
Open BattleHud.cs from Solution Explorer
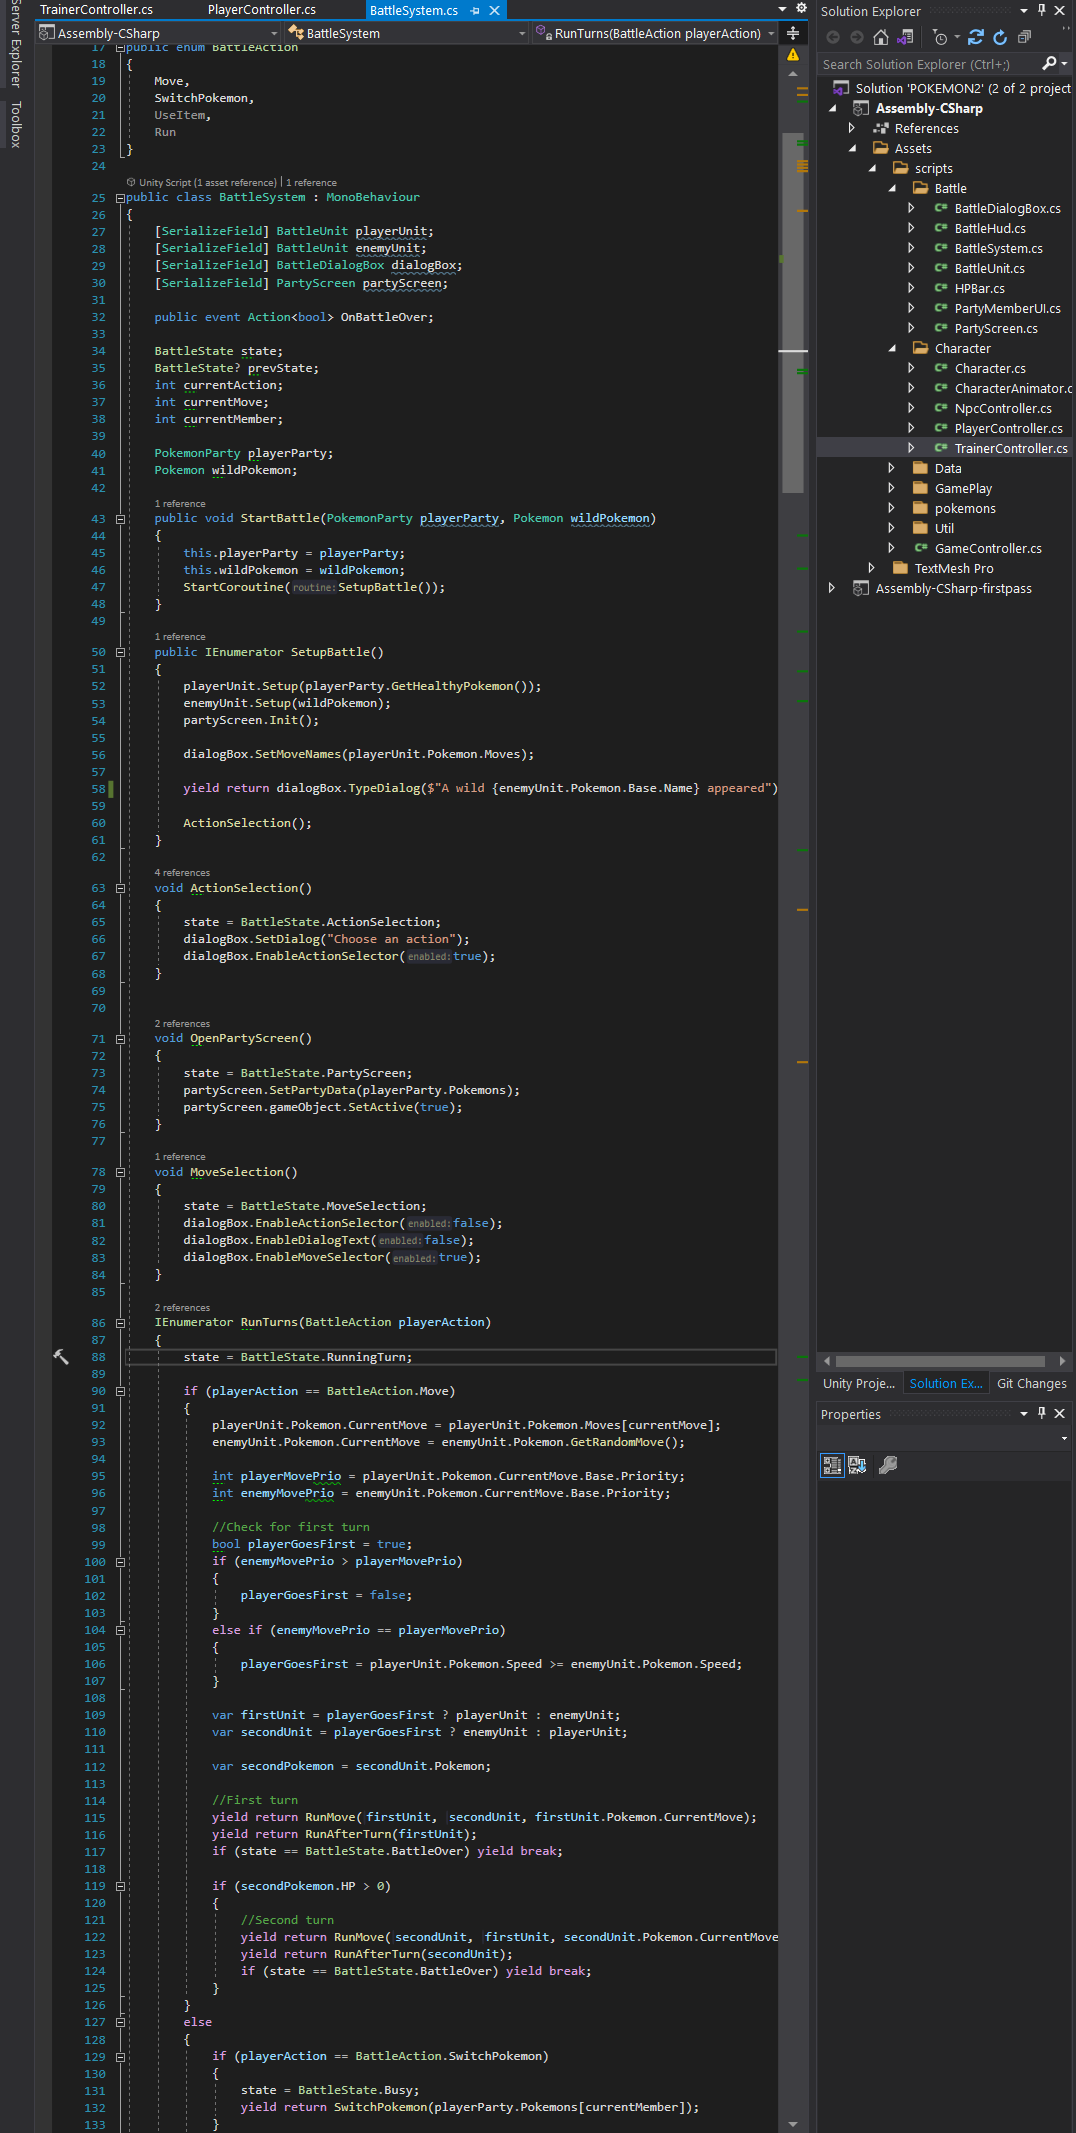click(989, 228)
